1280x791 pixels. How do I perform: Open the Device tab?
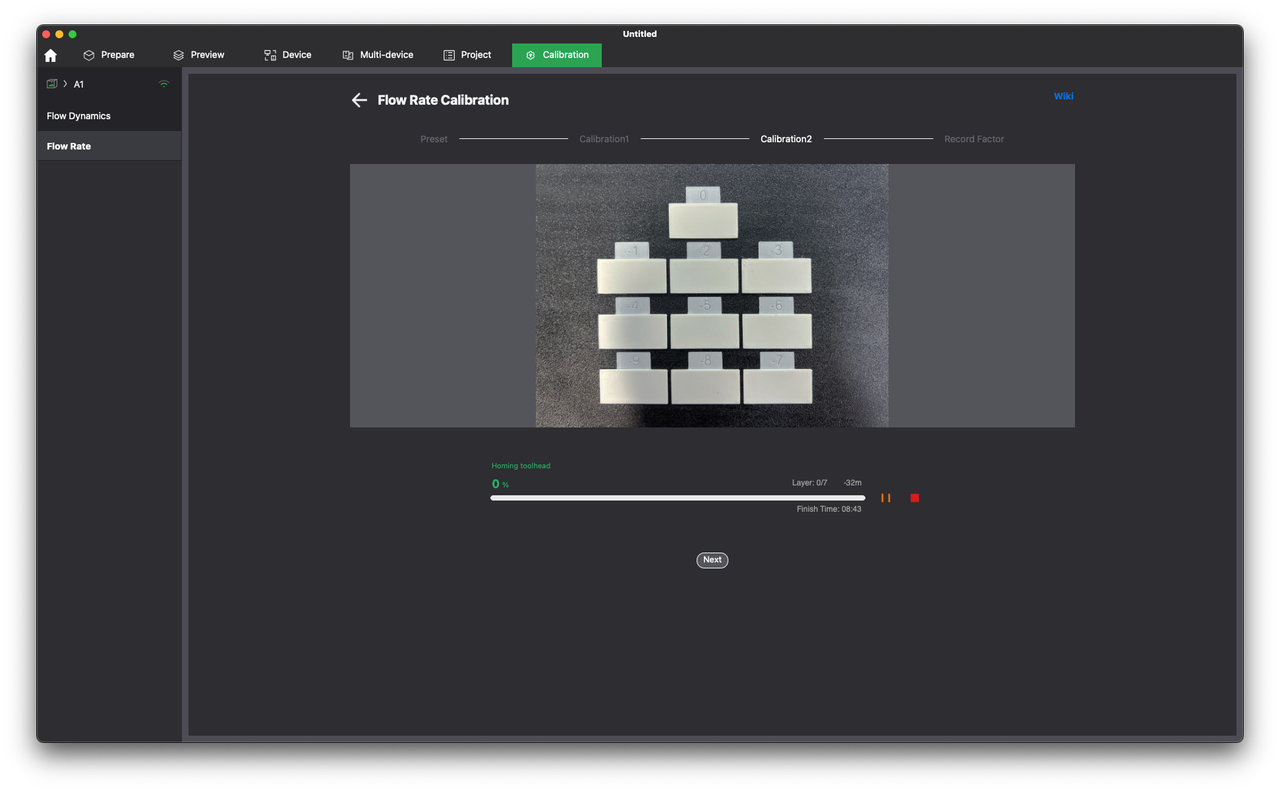pos(287,55)
